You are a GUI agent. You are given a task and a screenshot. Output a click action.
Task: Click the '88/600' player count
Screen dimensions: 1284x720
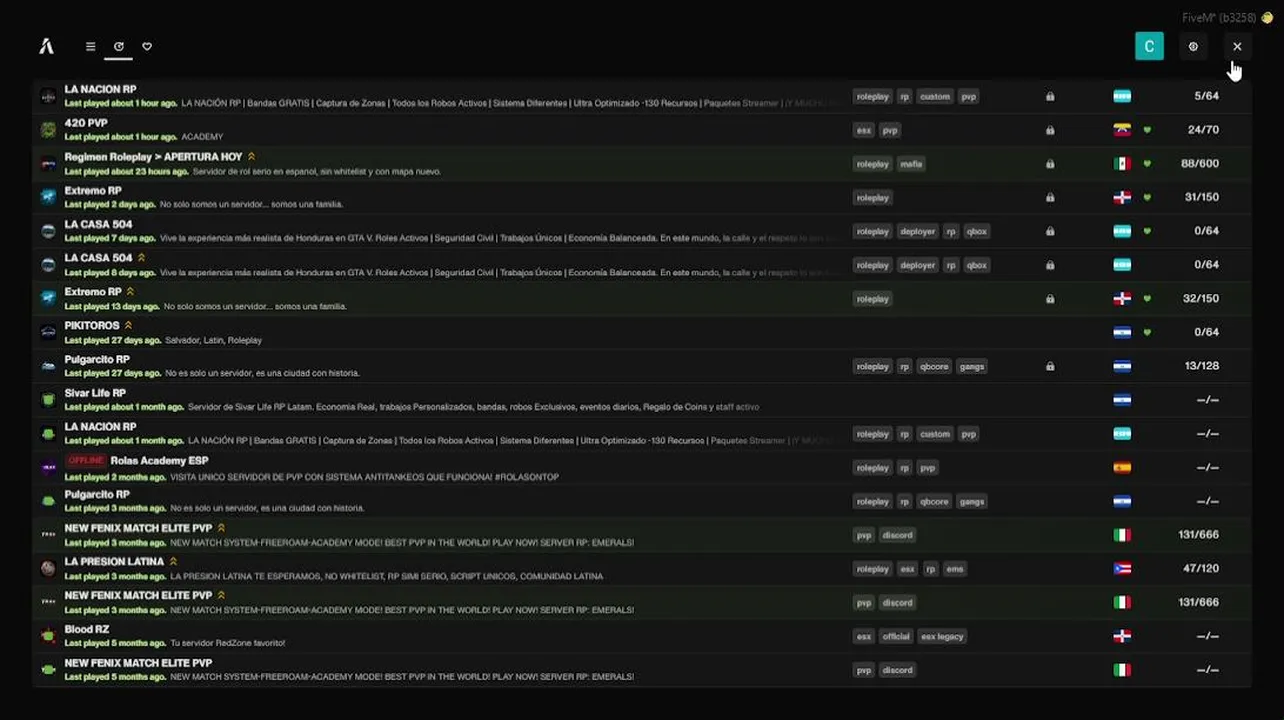coord(1200,164)
